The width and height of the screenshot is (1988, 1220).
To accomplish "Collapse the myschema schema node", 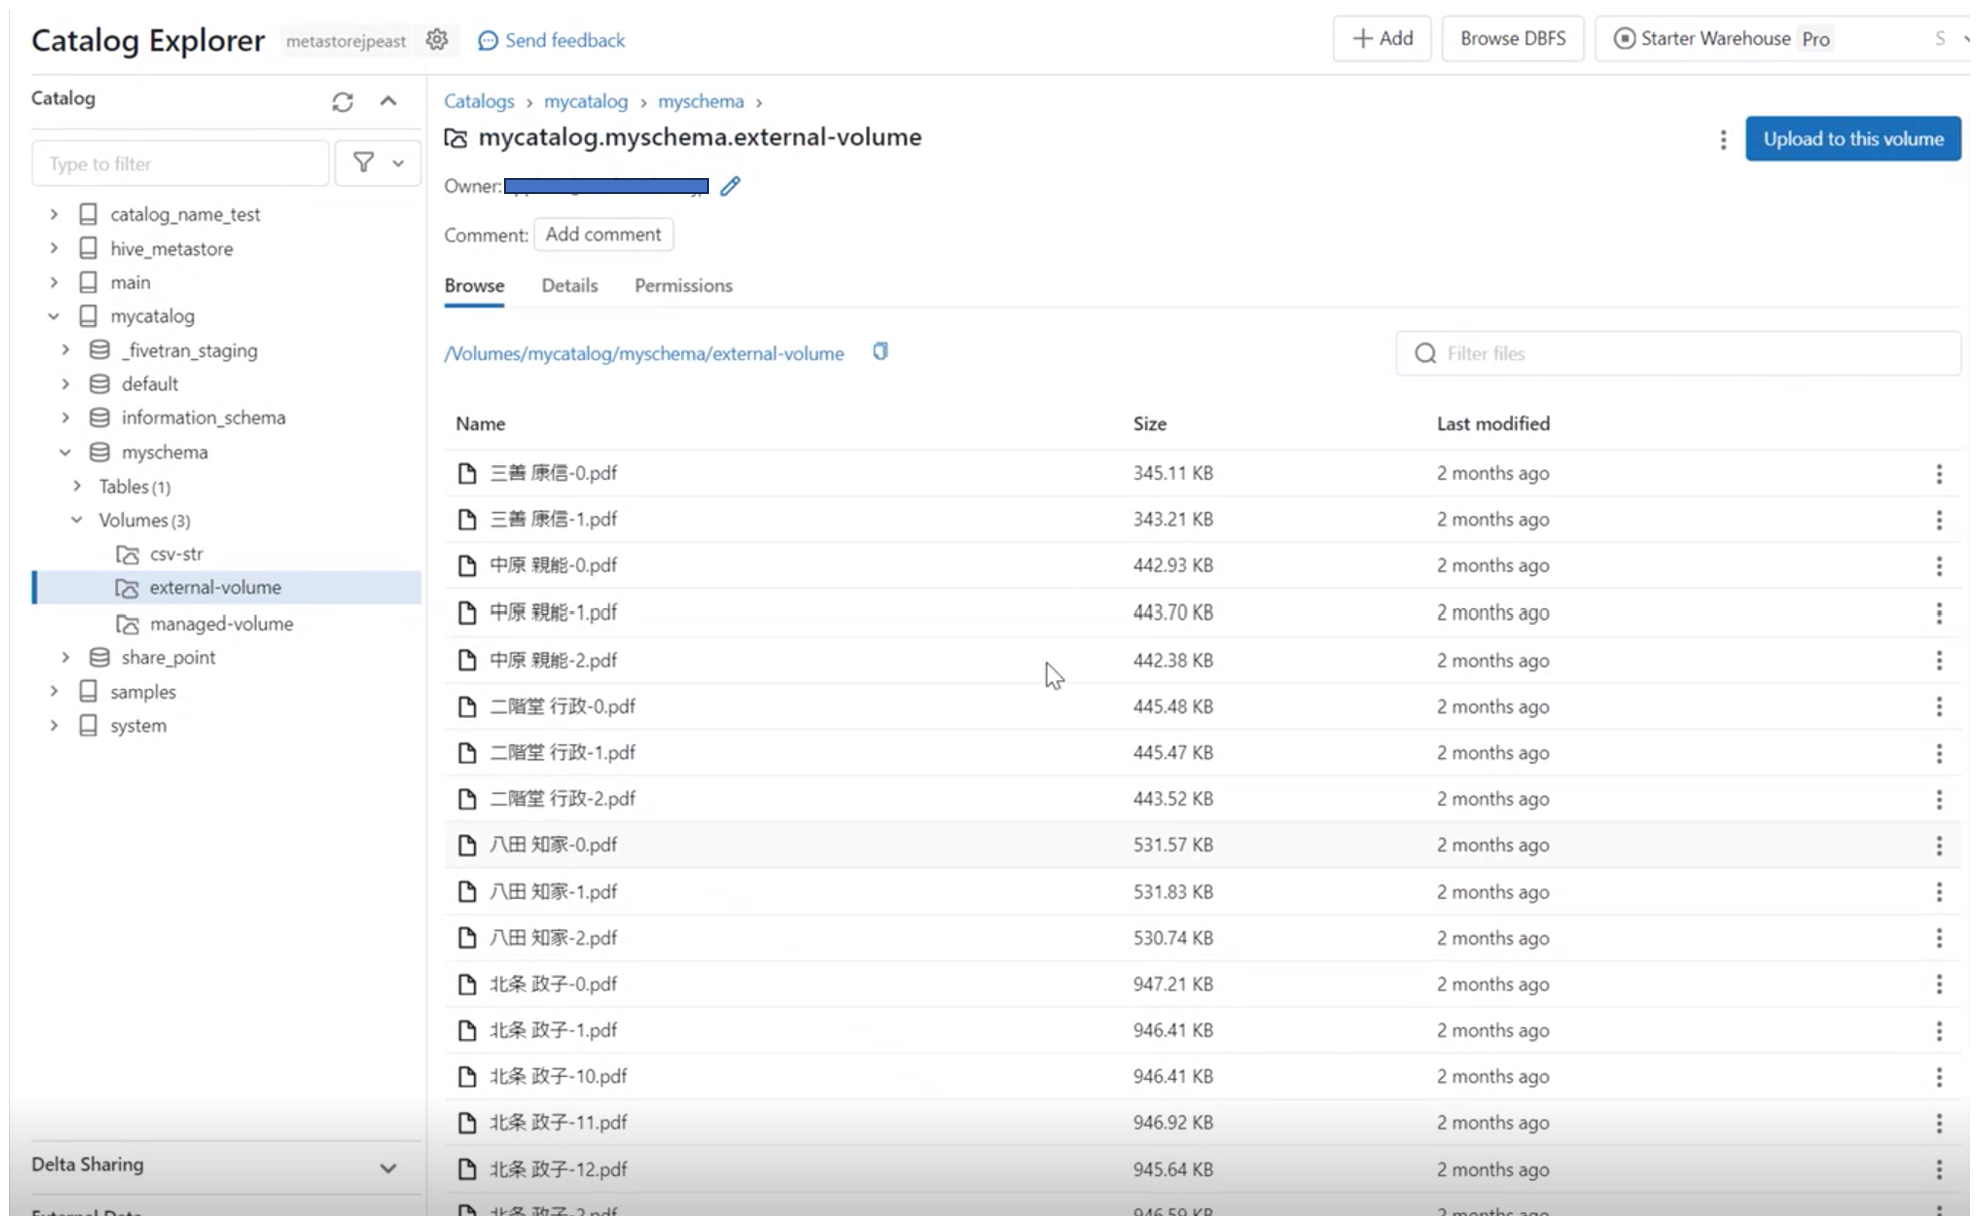I will coord(65,452).
